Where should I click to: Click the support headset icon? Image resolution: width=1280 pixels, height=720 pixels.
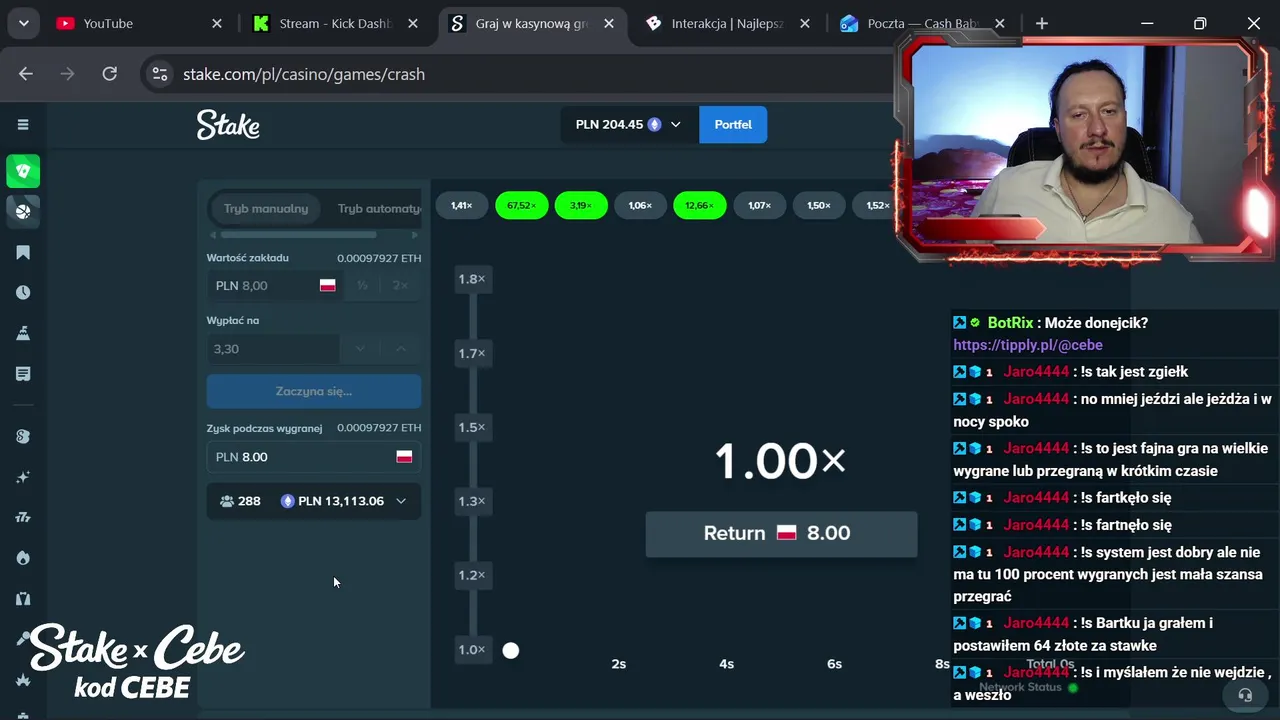coord(1245,694)
